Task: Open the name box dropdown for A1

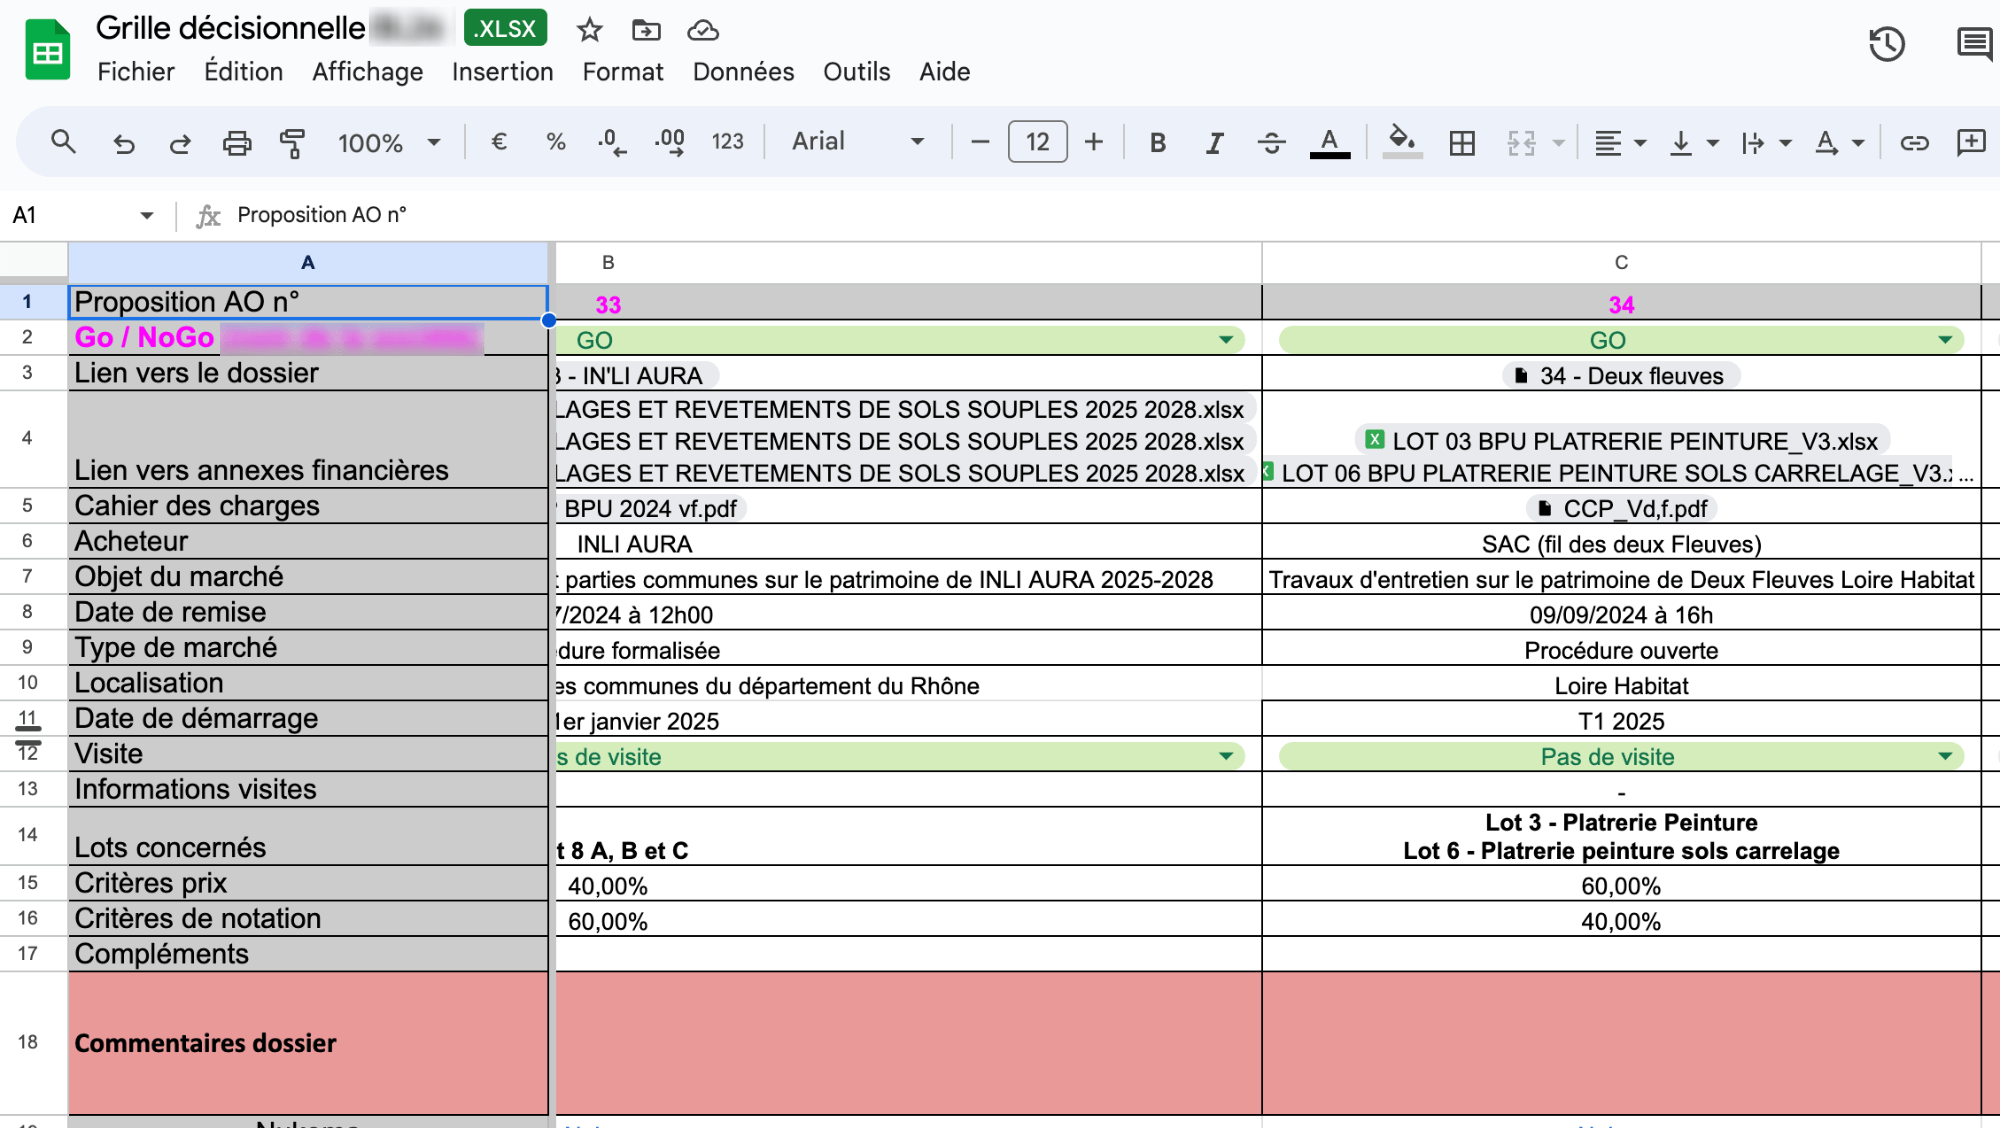Action: (x=147, y=215)
